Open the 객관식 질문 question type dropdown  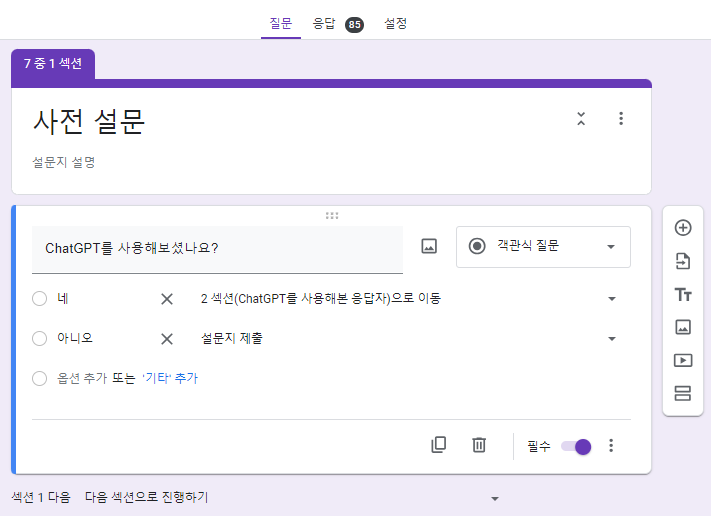(543, 247)
